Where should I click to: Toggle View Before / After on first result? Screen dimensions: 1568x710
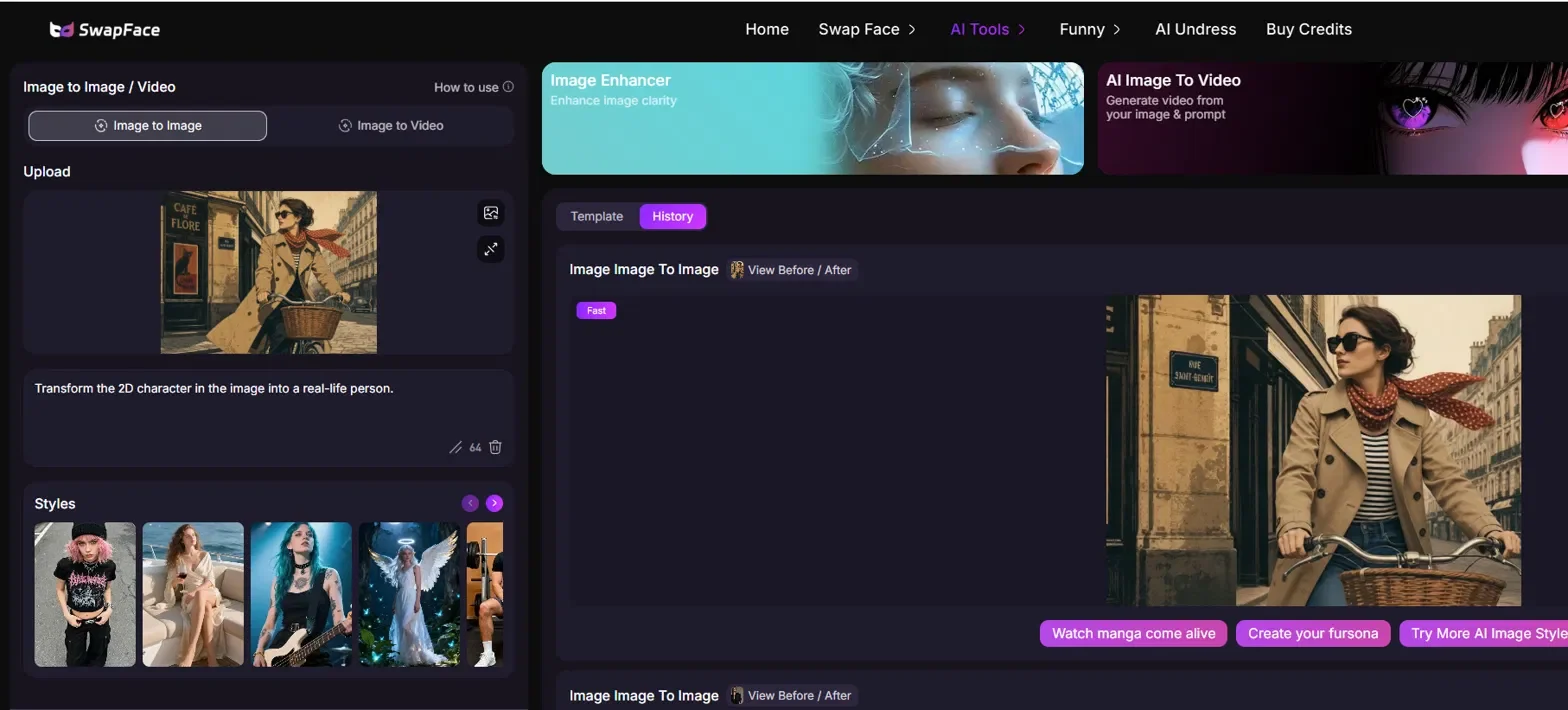pyautogui.click(x=791, y=270)
